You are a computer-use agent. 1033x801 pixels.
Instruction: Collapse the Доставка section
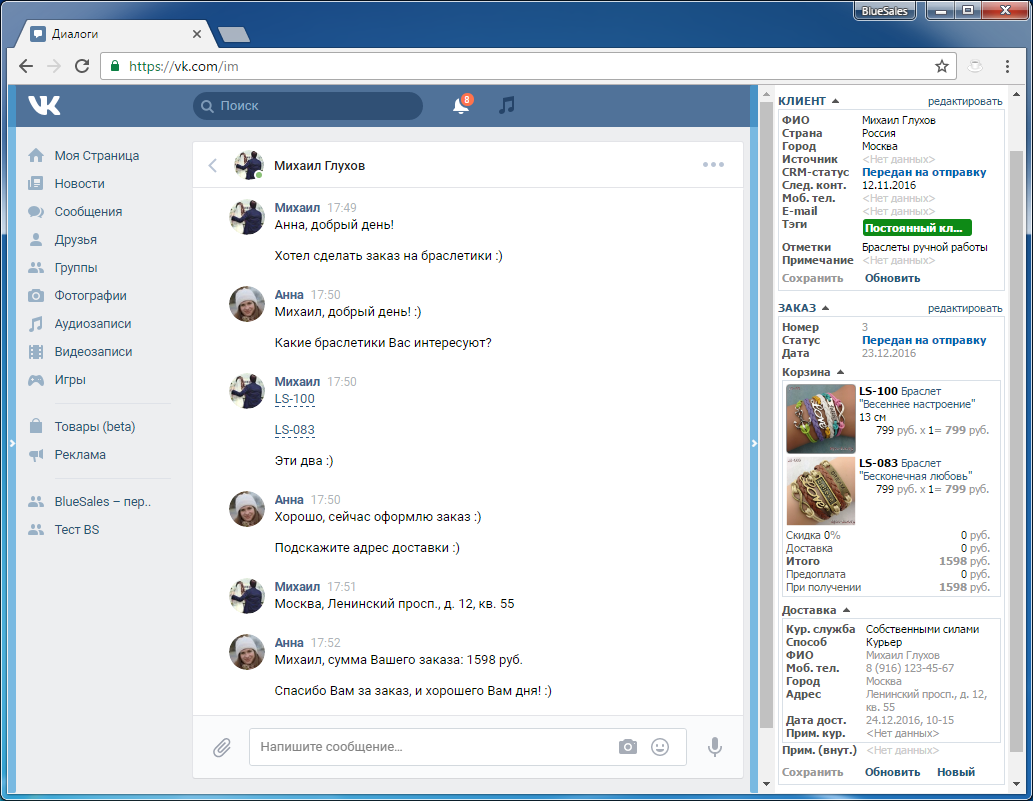845,610
